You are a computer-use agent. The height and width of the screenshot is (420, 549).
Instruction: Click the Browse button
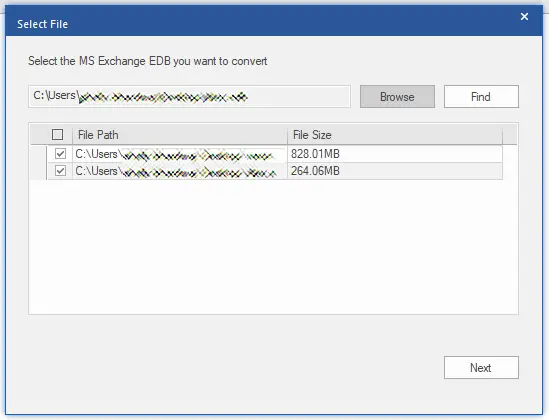pyautogui.click(x=397, y=97)
